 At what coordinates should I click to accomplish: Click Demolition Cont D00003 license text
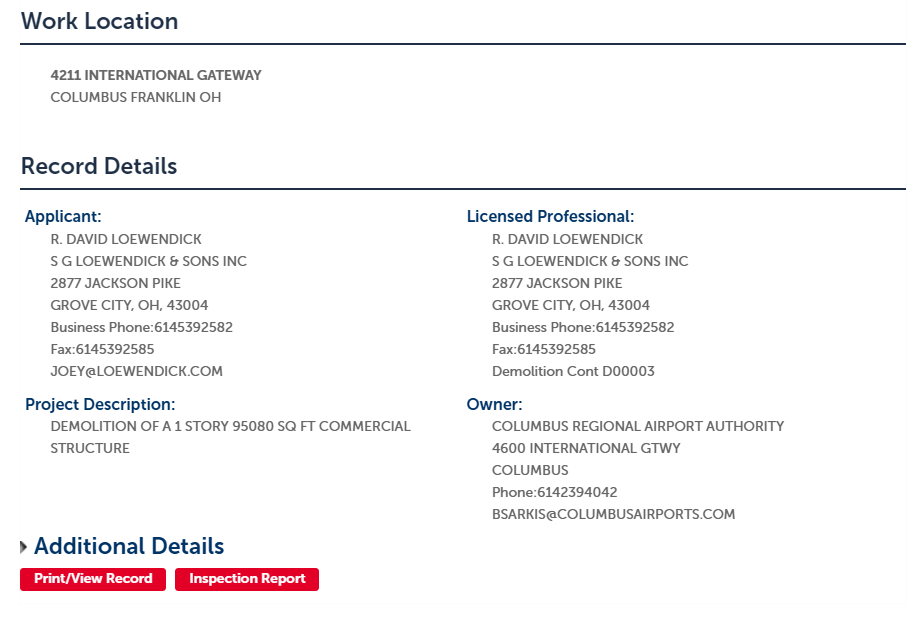pos(573,371)
